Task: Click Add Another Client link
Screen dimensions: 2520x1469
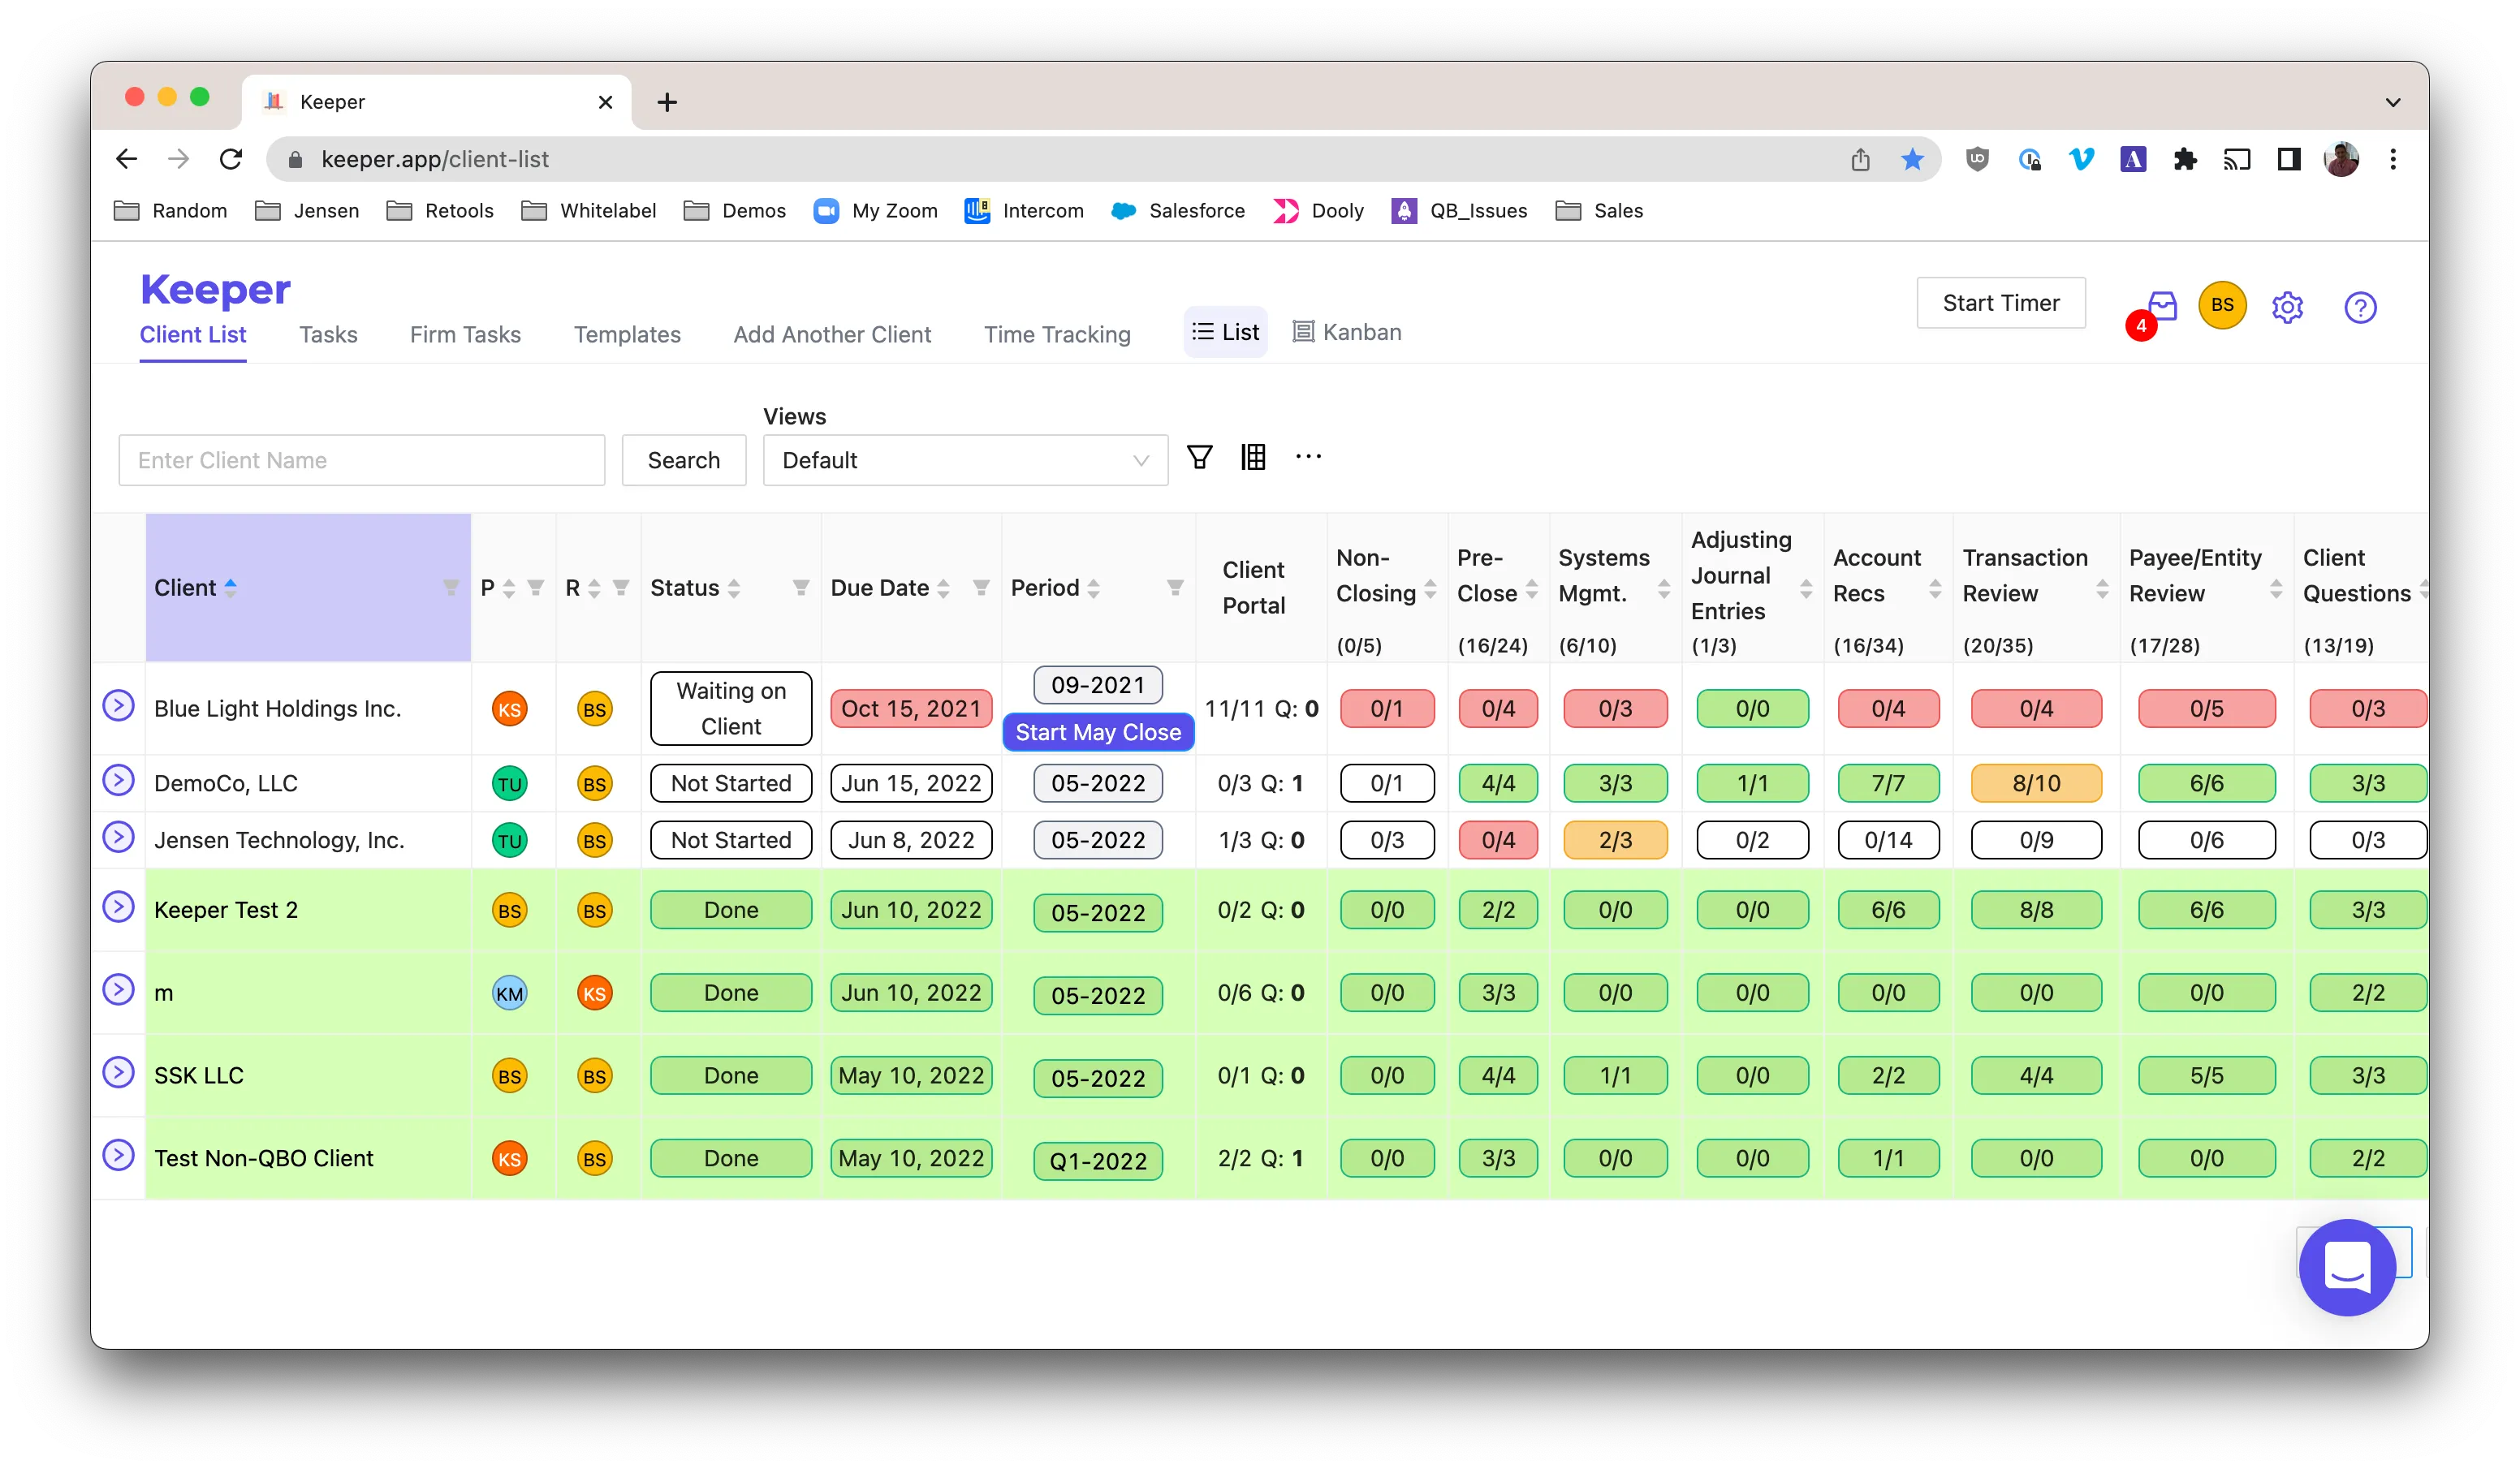Action: point(832,335)
